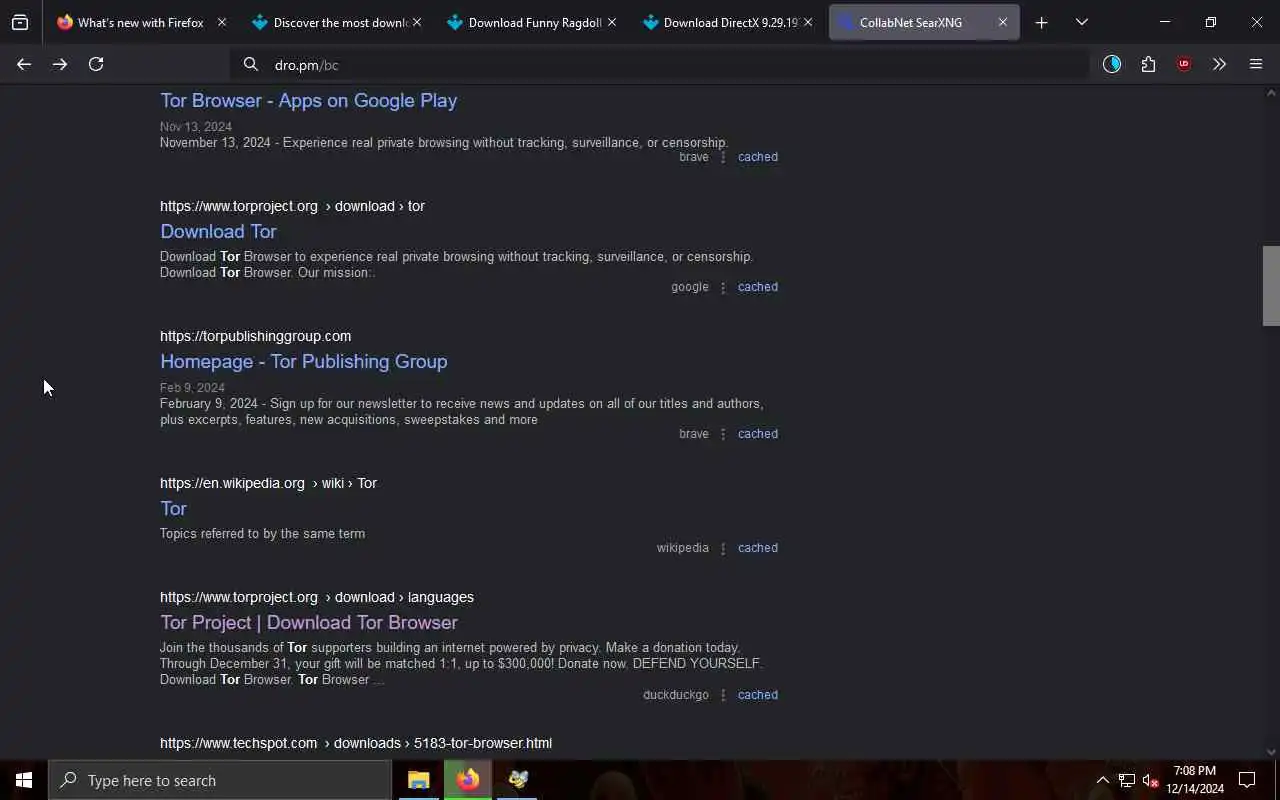The image size is (1280, 800).
Task: Close the Discover the most downloaded tab
Action: point(417,22)
